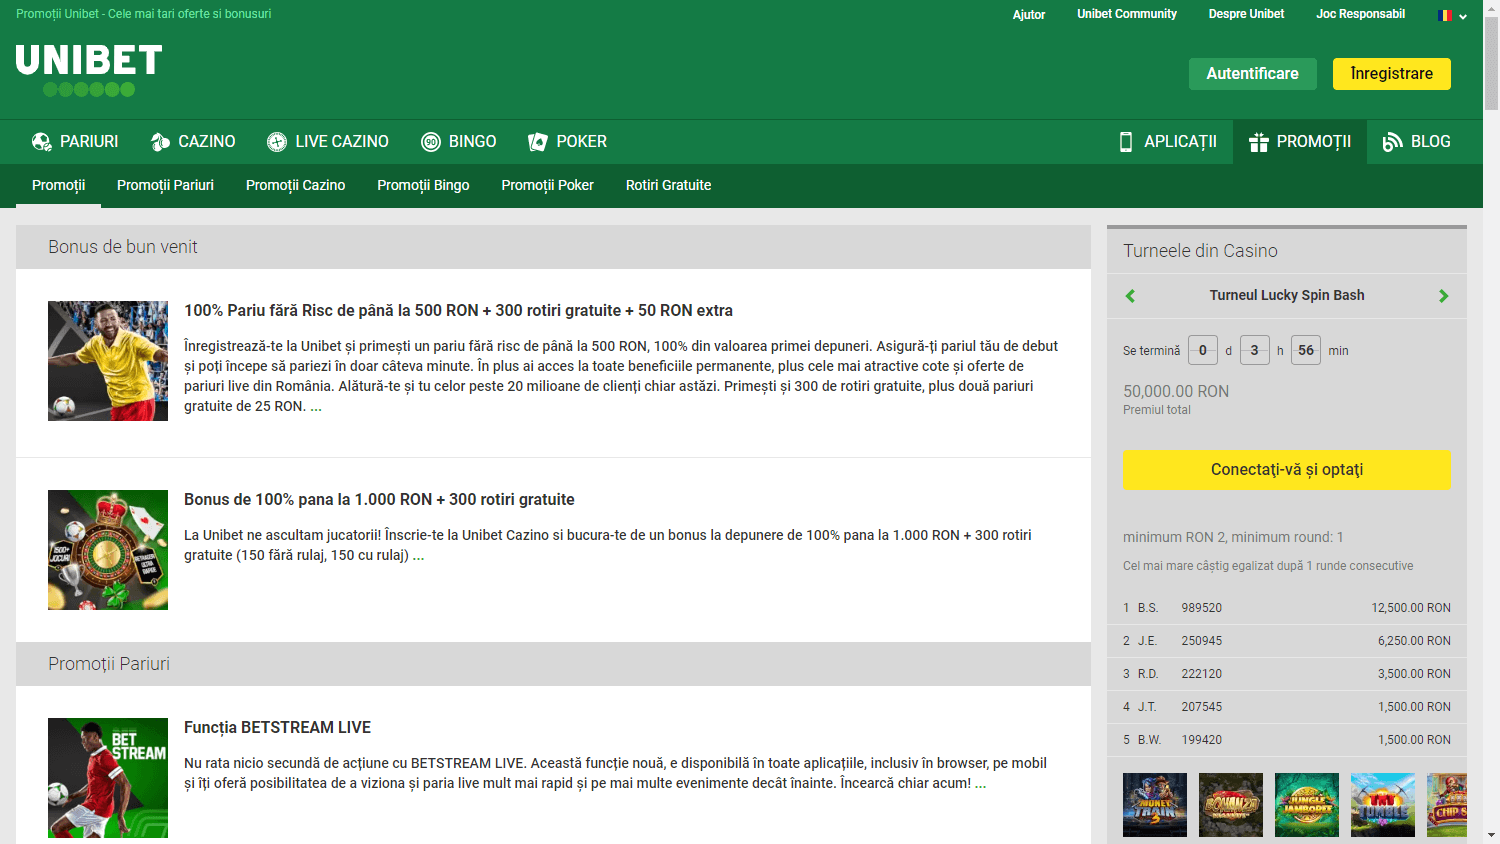Expand the language selector chevron
This screenshot has width=1500, height=844.
point(1461,17)
